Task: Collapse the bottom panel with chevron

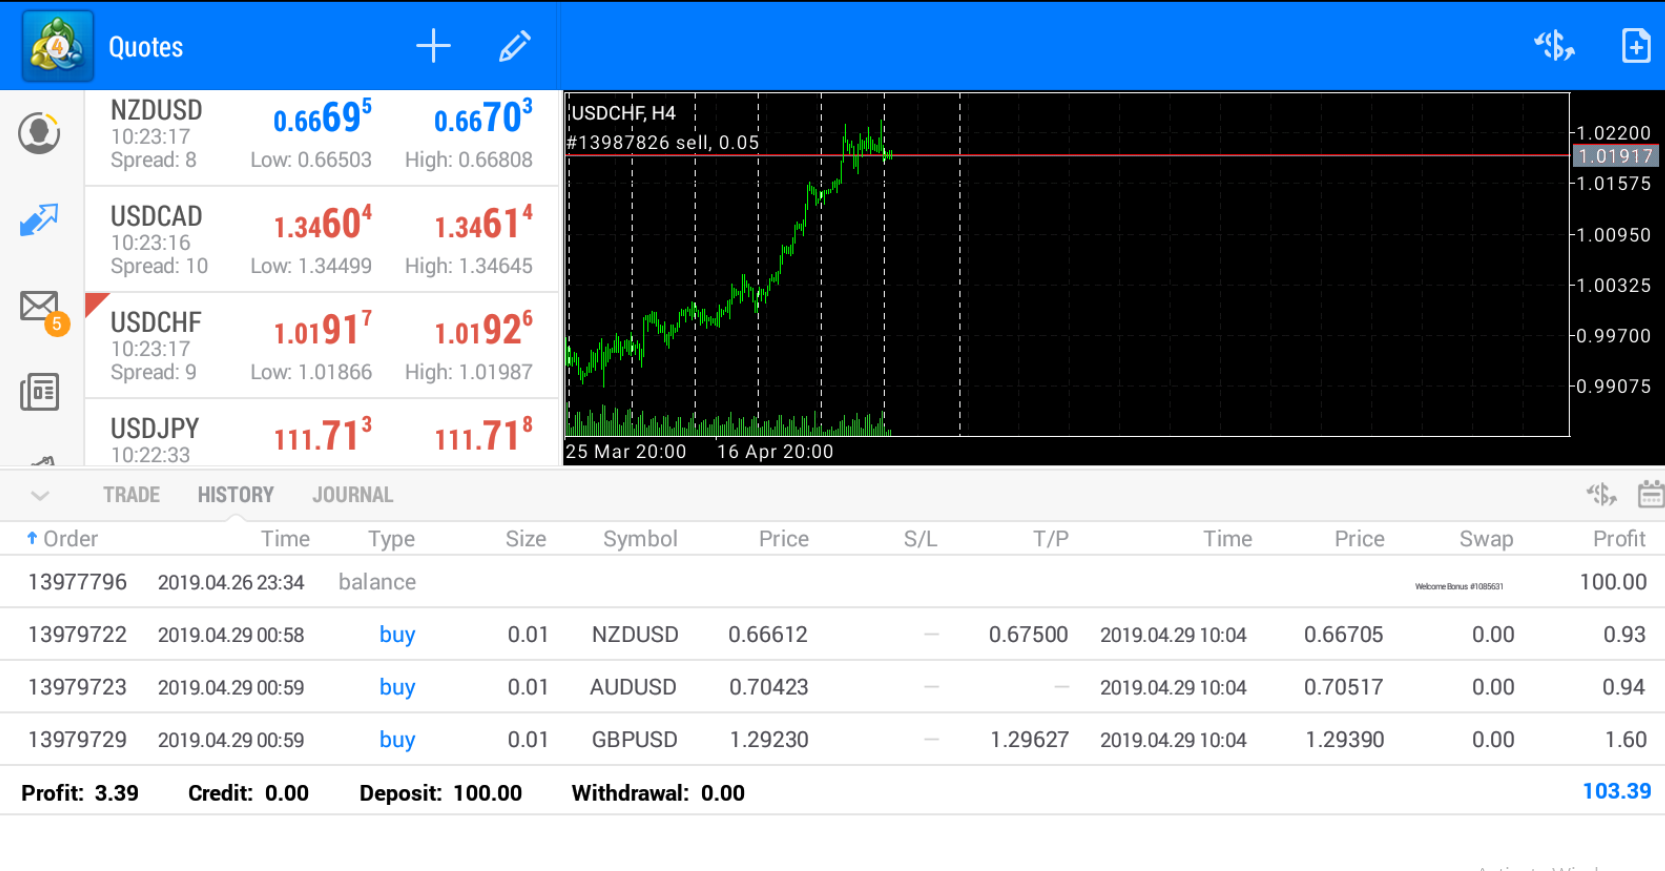Action: pyautogui.click(x=40, y=495)
